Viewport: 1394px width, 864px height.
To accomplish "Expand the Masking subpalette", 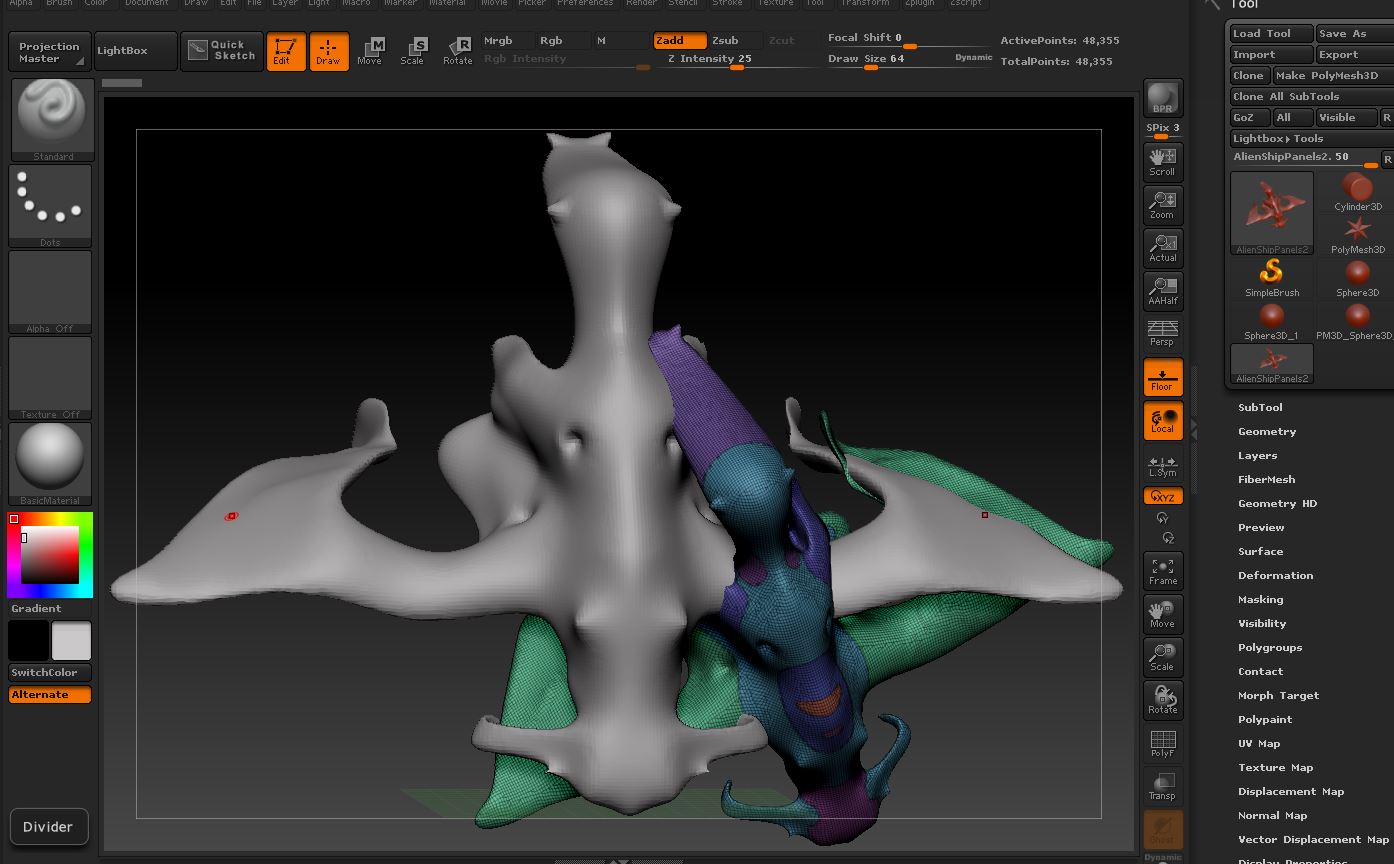I will [x=1261, y=599].
